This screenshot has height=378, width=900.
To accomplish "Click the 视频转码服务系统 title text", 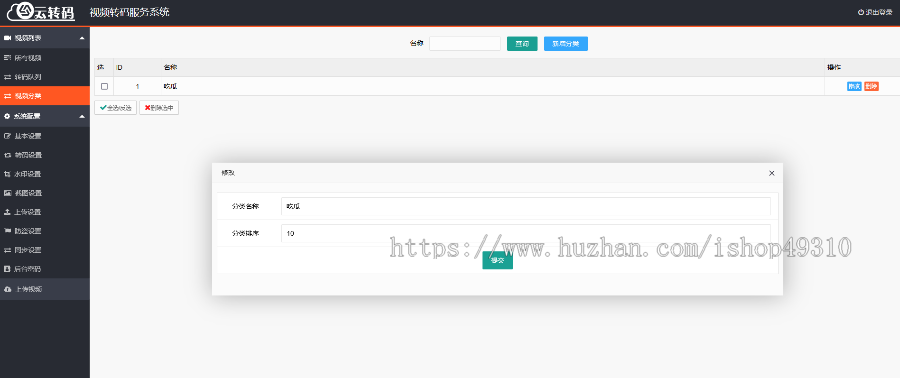I will pos(130,12).
